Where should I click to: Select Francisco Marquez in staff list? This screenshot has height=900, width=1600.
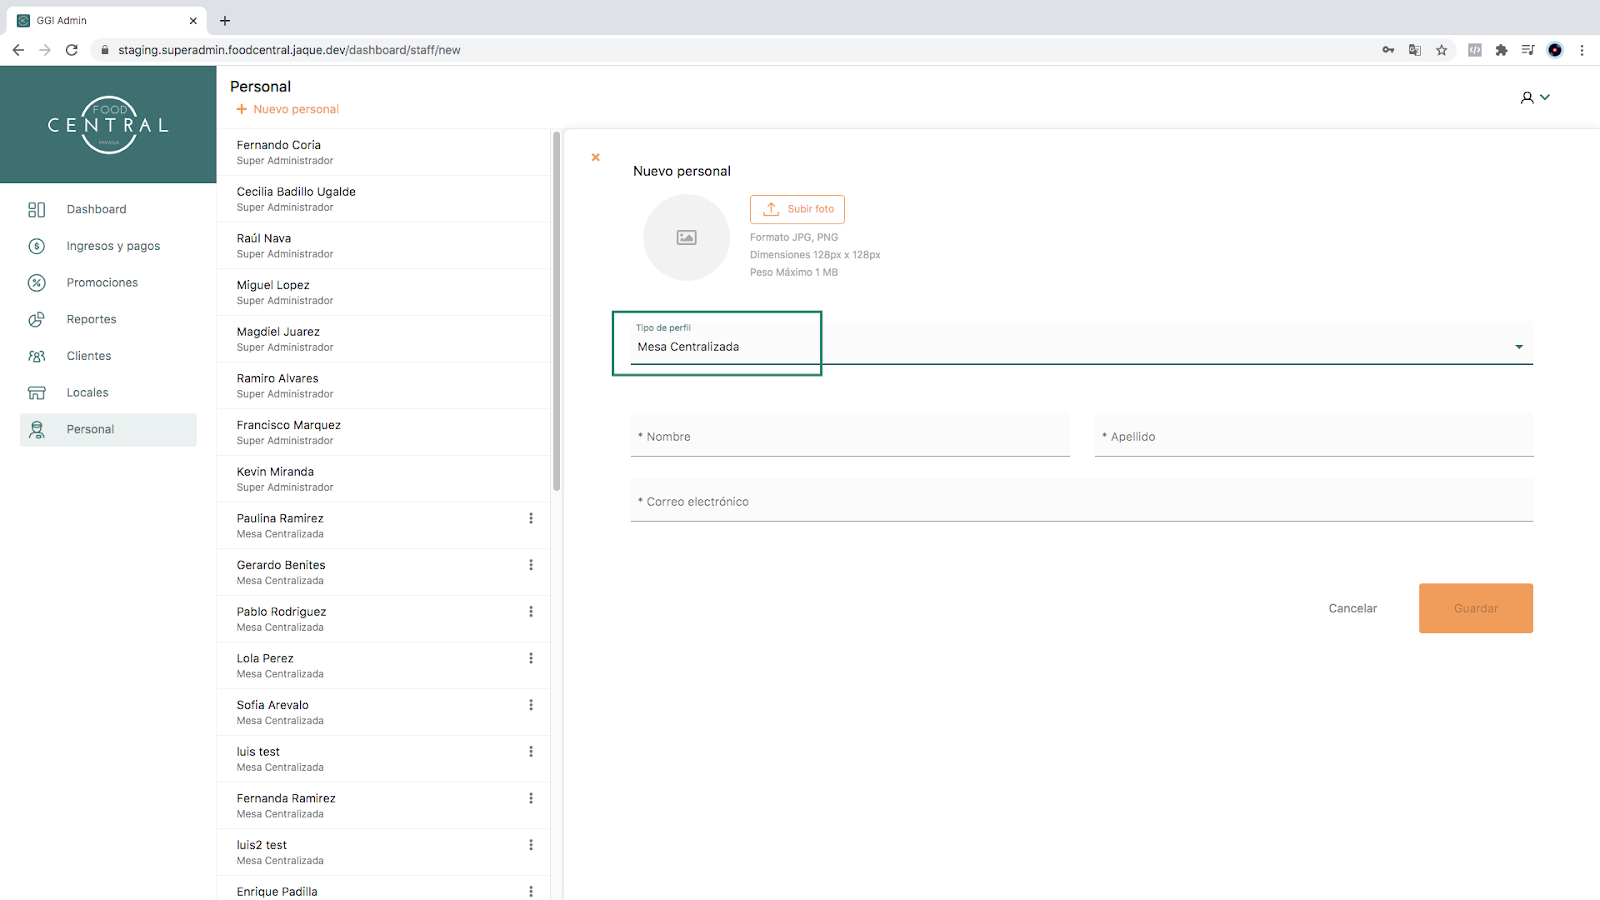click(383, 432)
